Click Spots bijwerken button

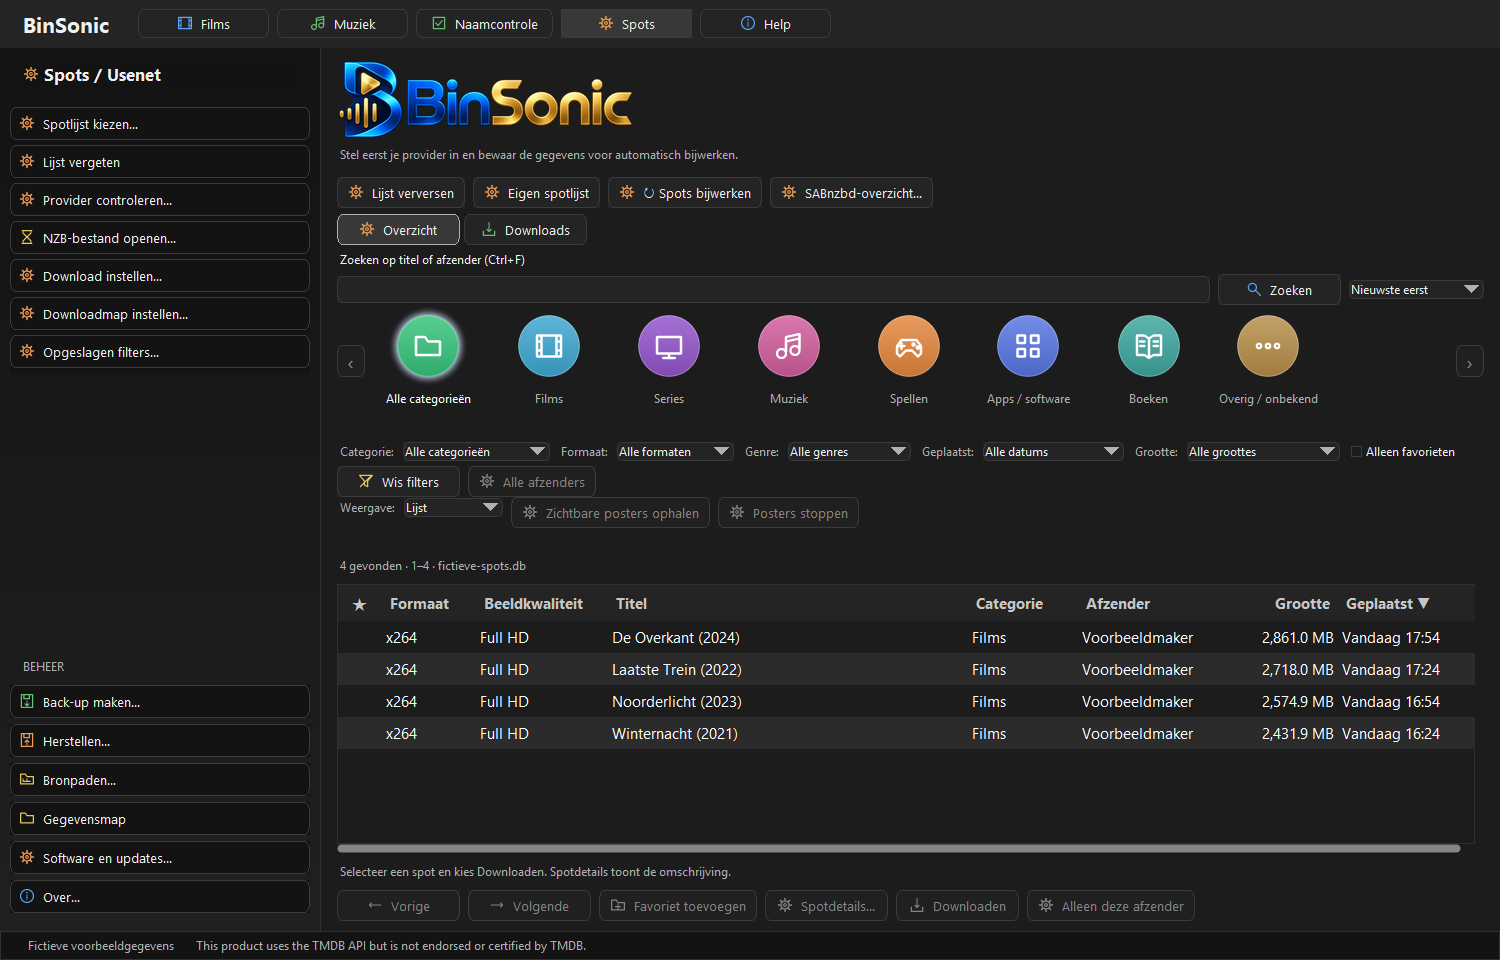coord(685,193)
